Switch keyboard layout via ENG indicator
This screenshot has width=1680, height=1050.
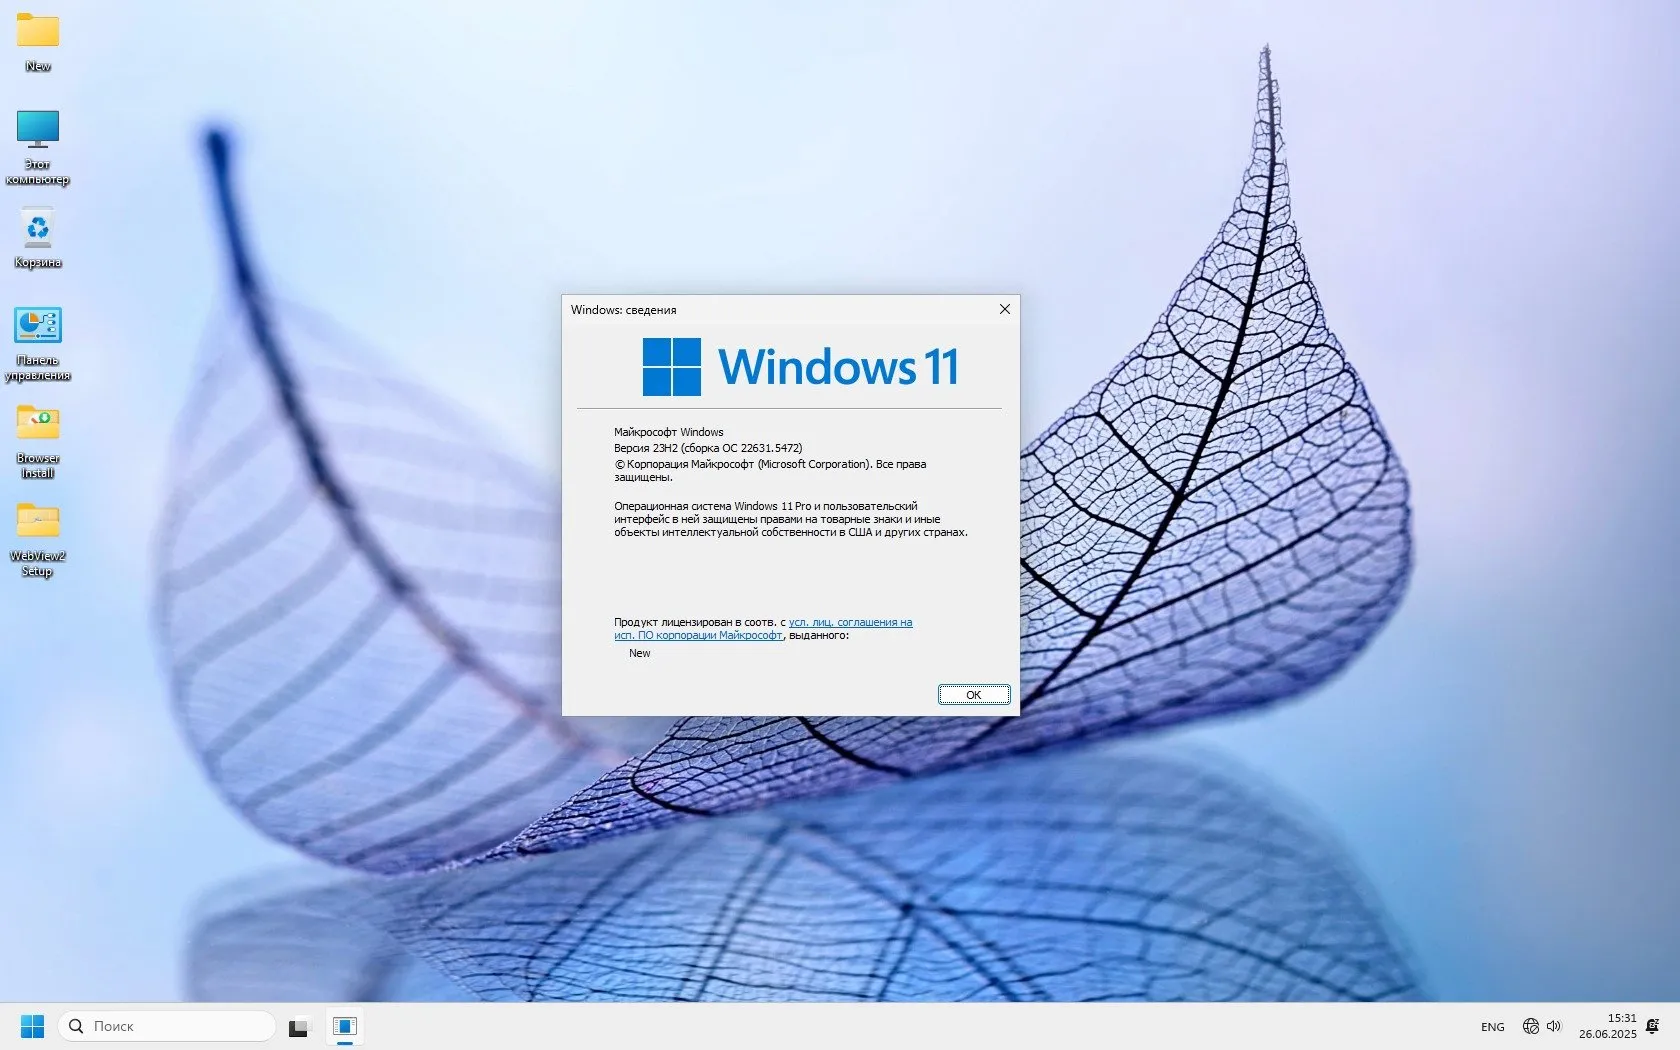click(1491, 1026)
